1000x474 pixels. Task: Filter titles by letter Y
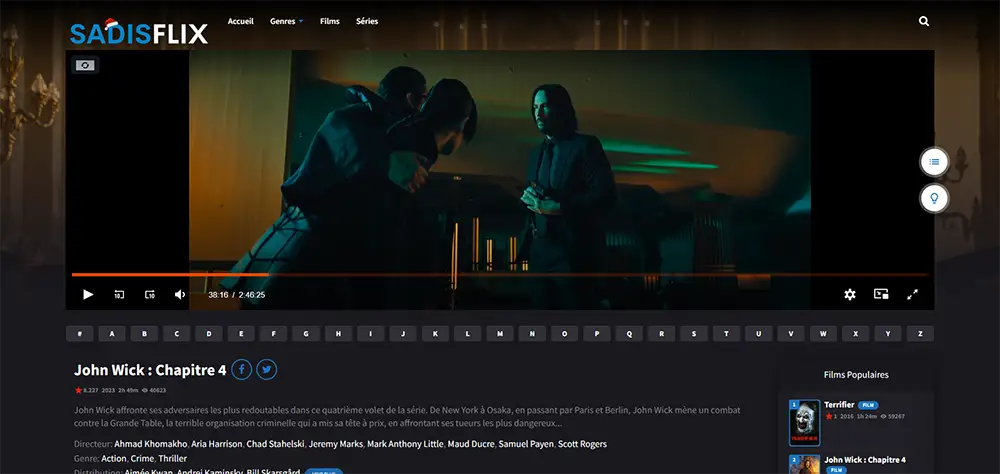888,334
